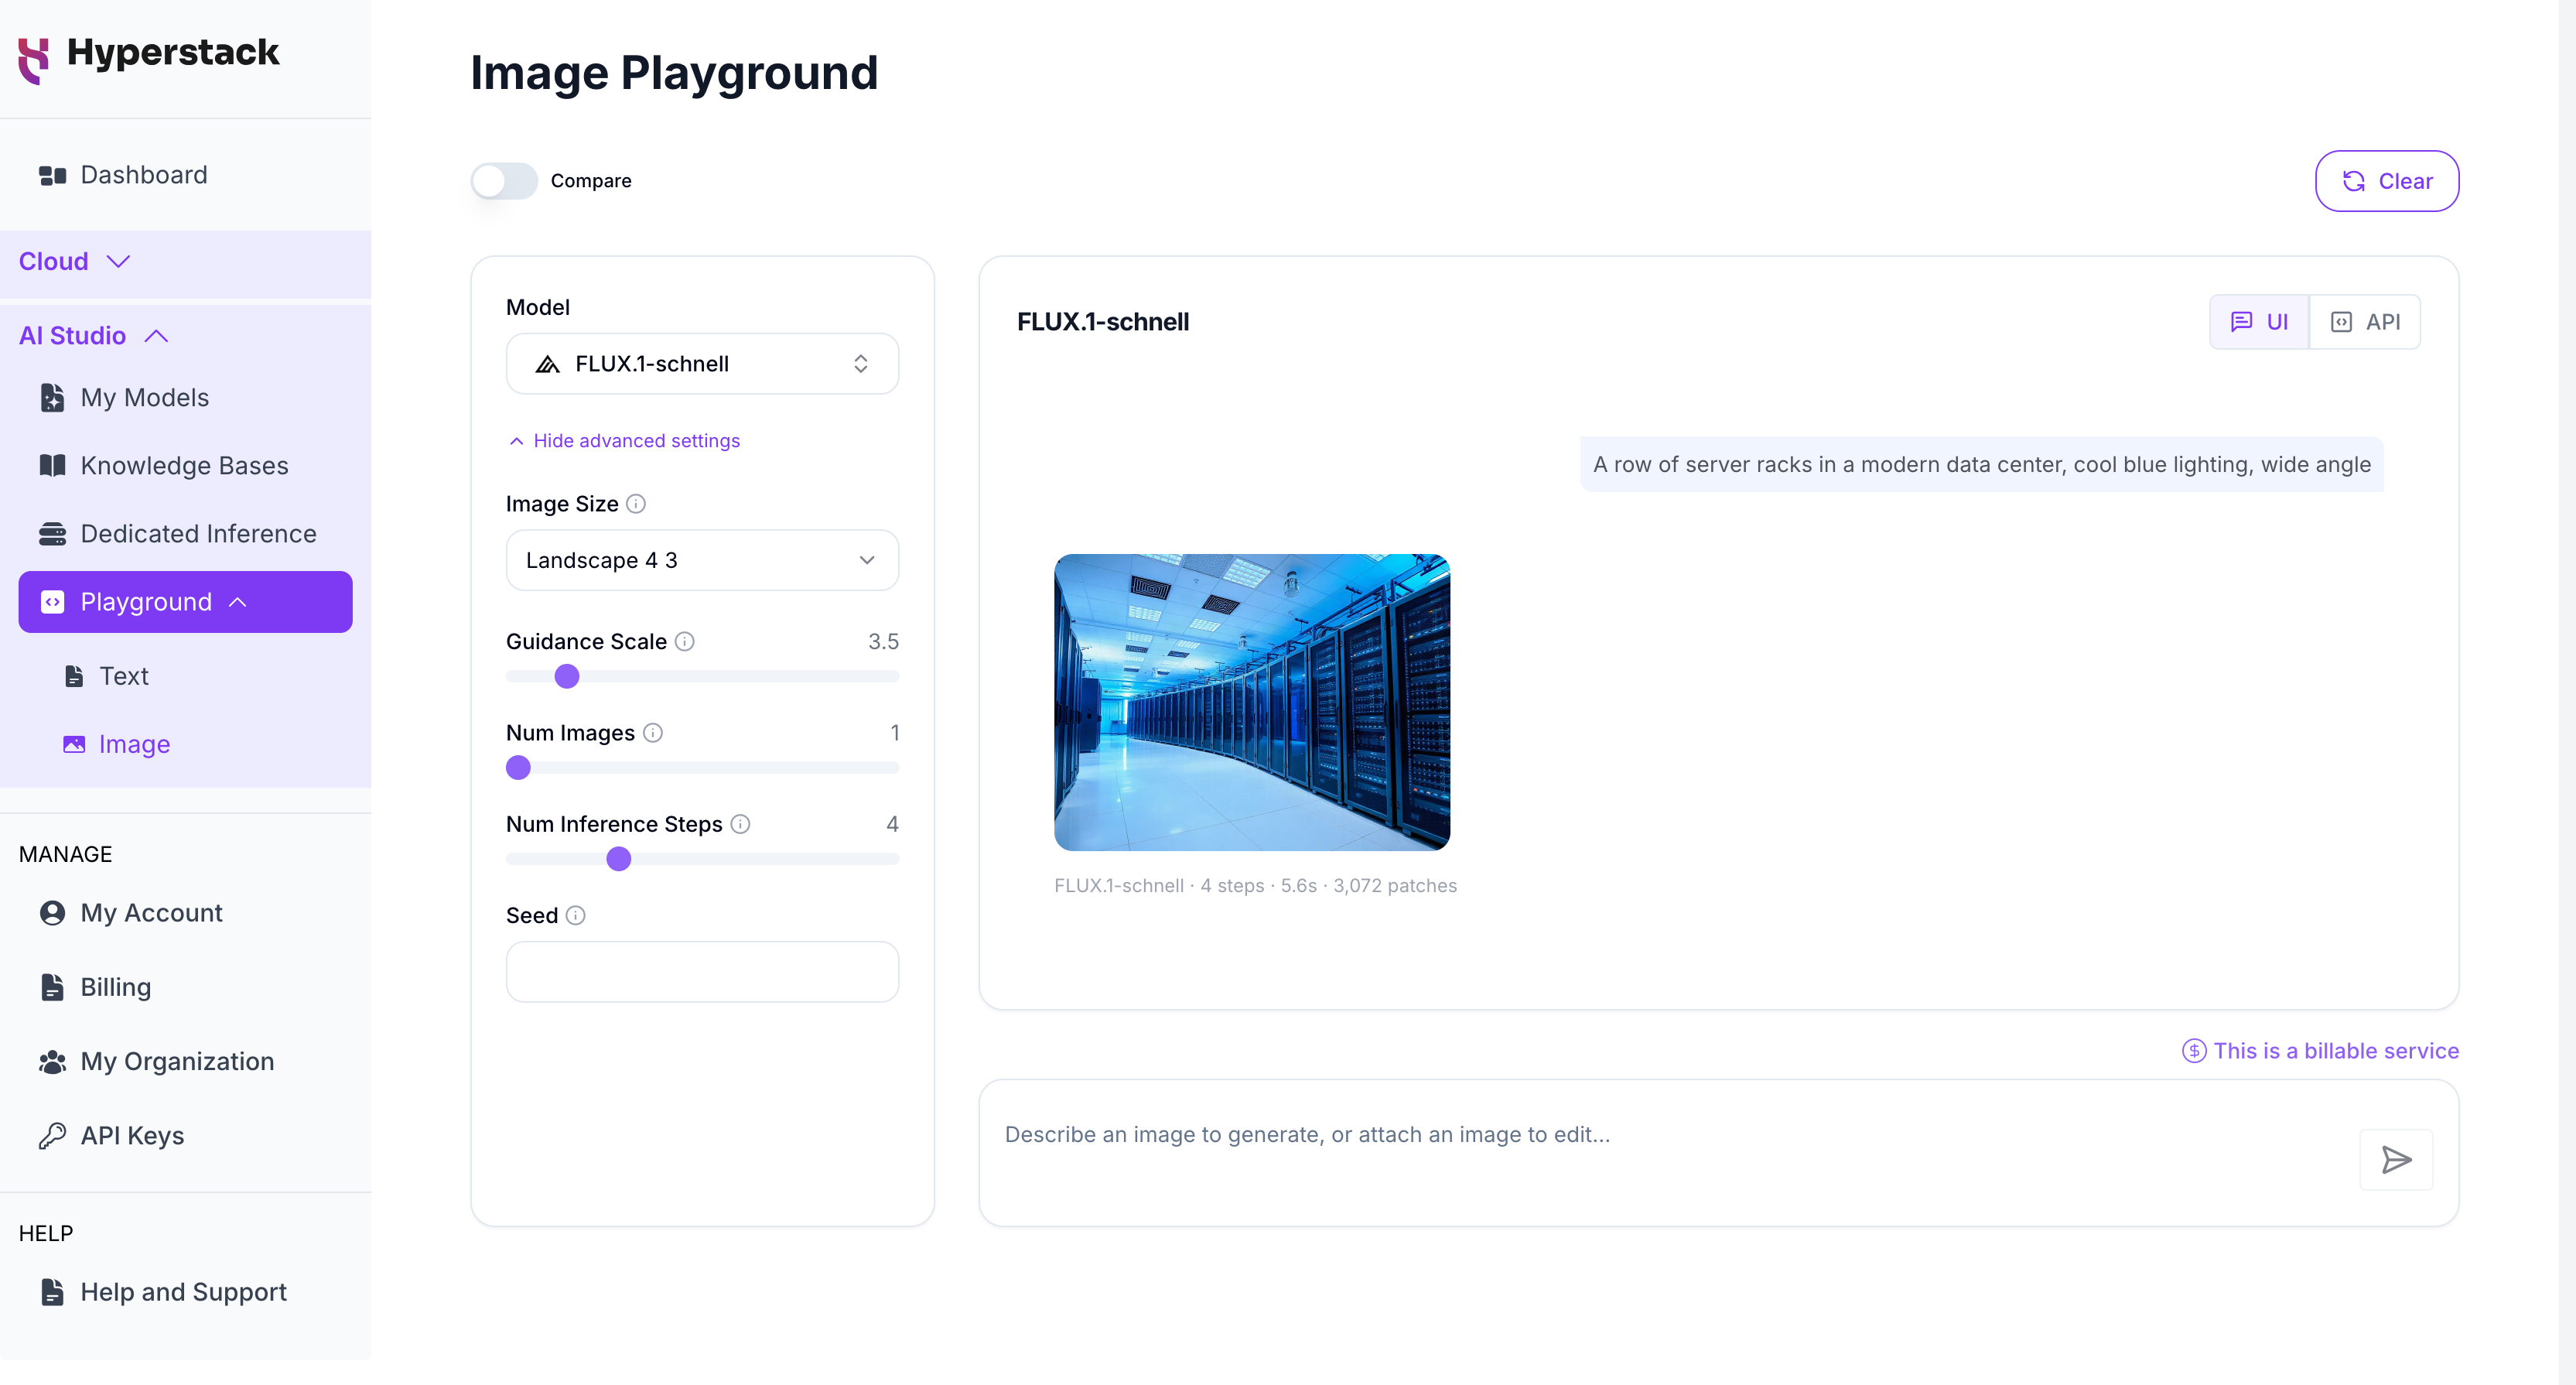
Task: Switch to the UI tab
Action: pos(2259,322)
